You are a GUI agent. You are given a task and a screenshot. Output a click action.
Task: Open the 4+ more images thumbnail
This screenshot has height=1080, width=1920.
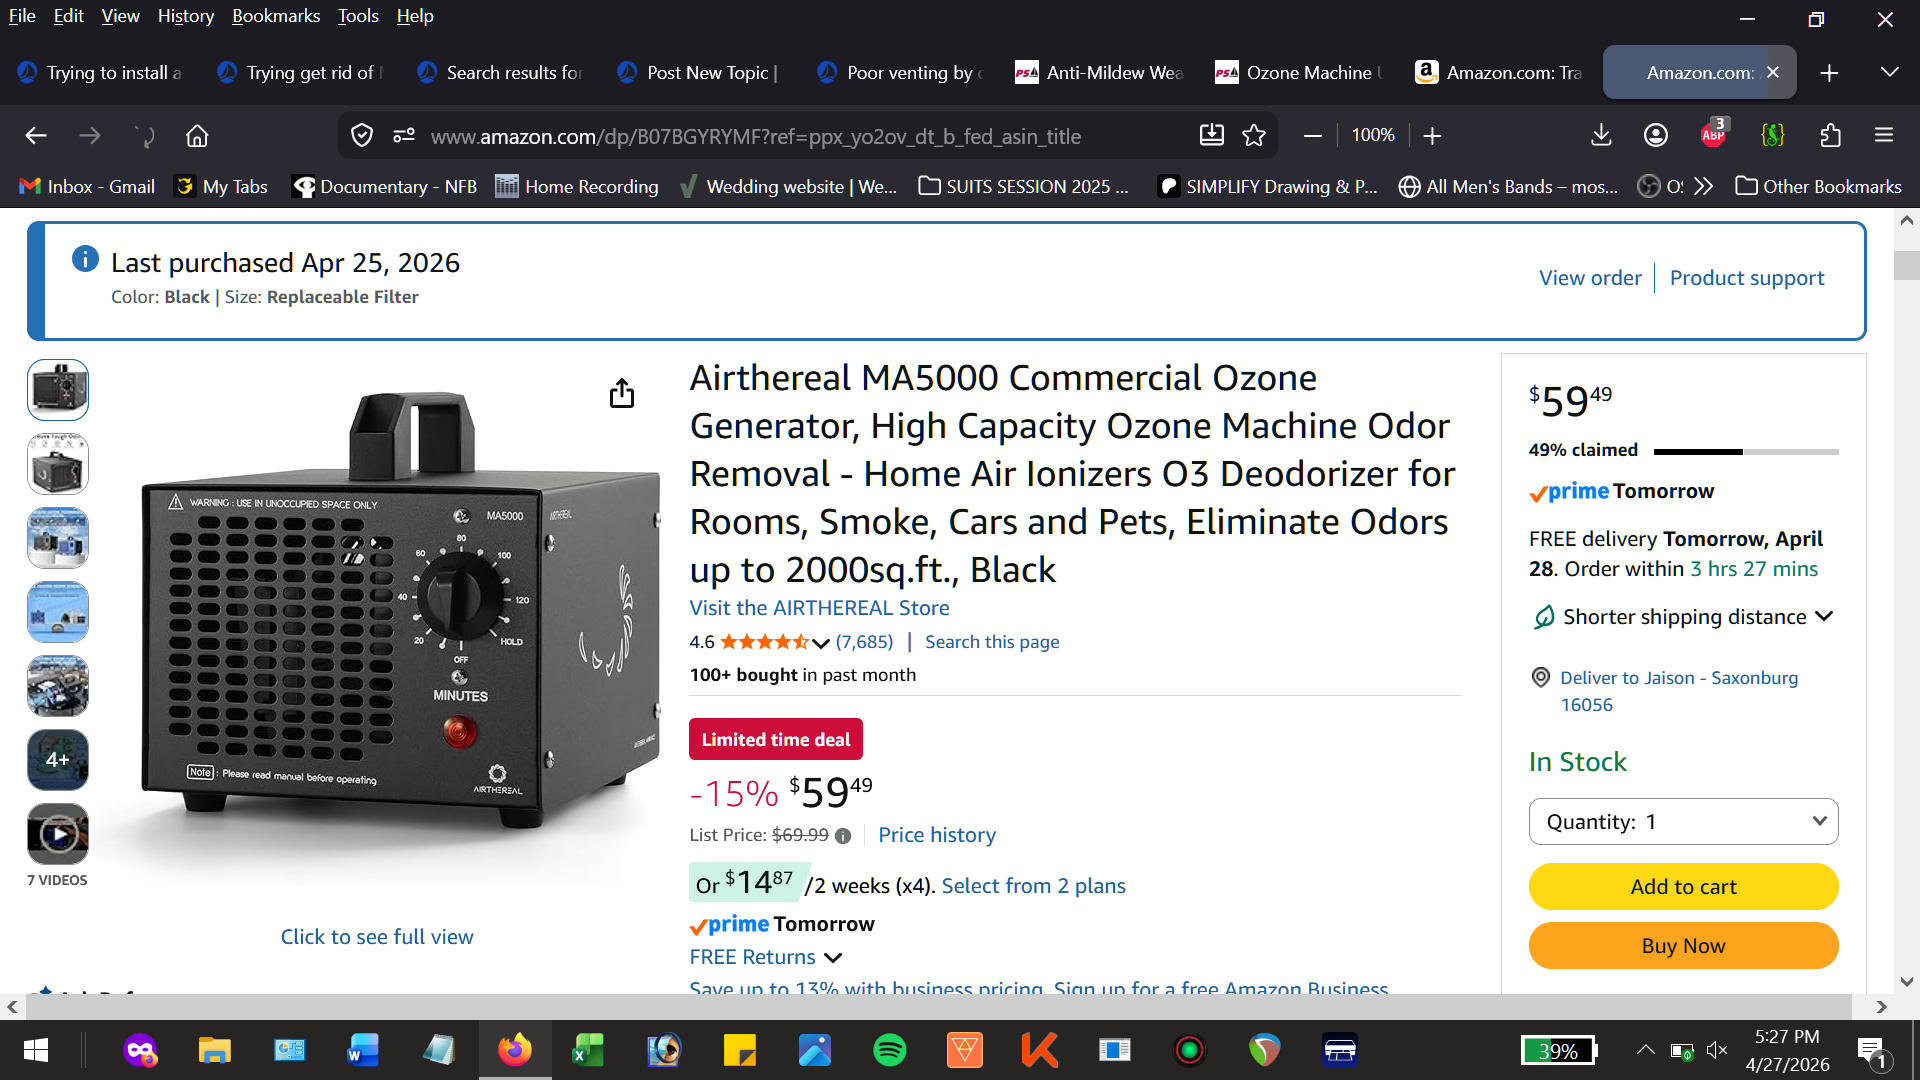click(58, 760)
